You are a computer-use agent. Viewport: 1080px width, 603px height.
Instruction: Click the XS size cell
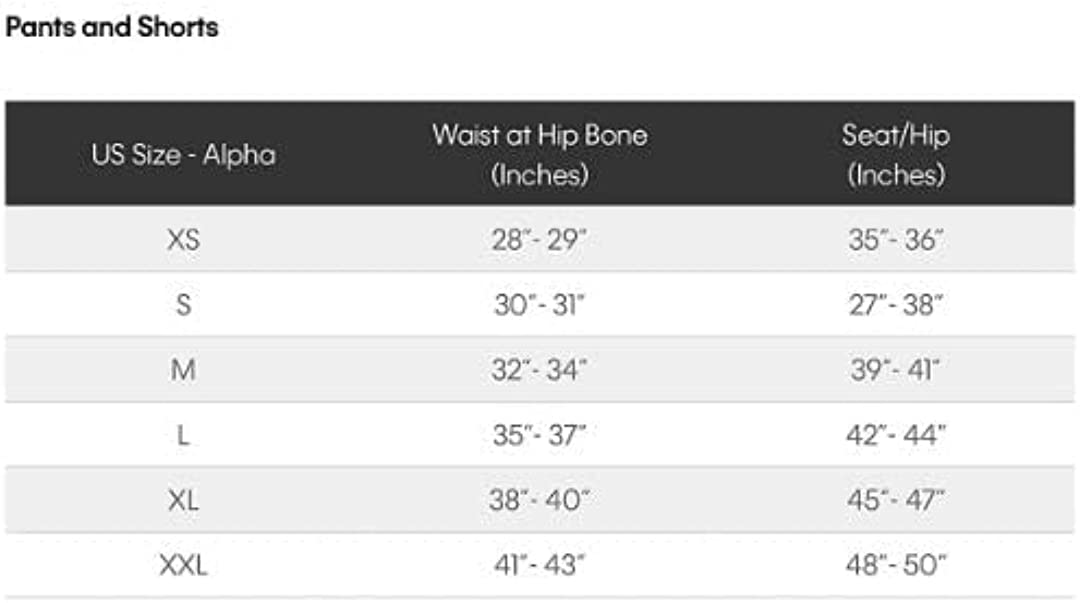(184, 240)
